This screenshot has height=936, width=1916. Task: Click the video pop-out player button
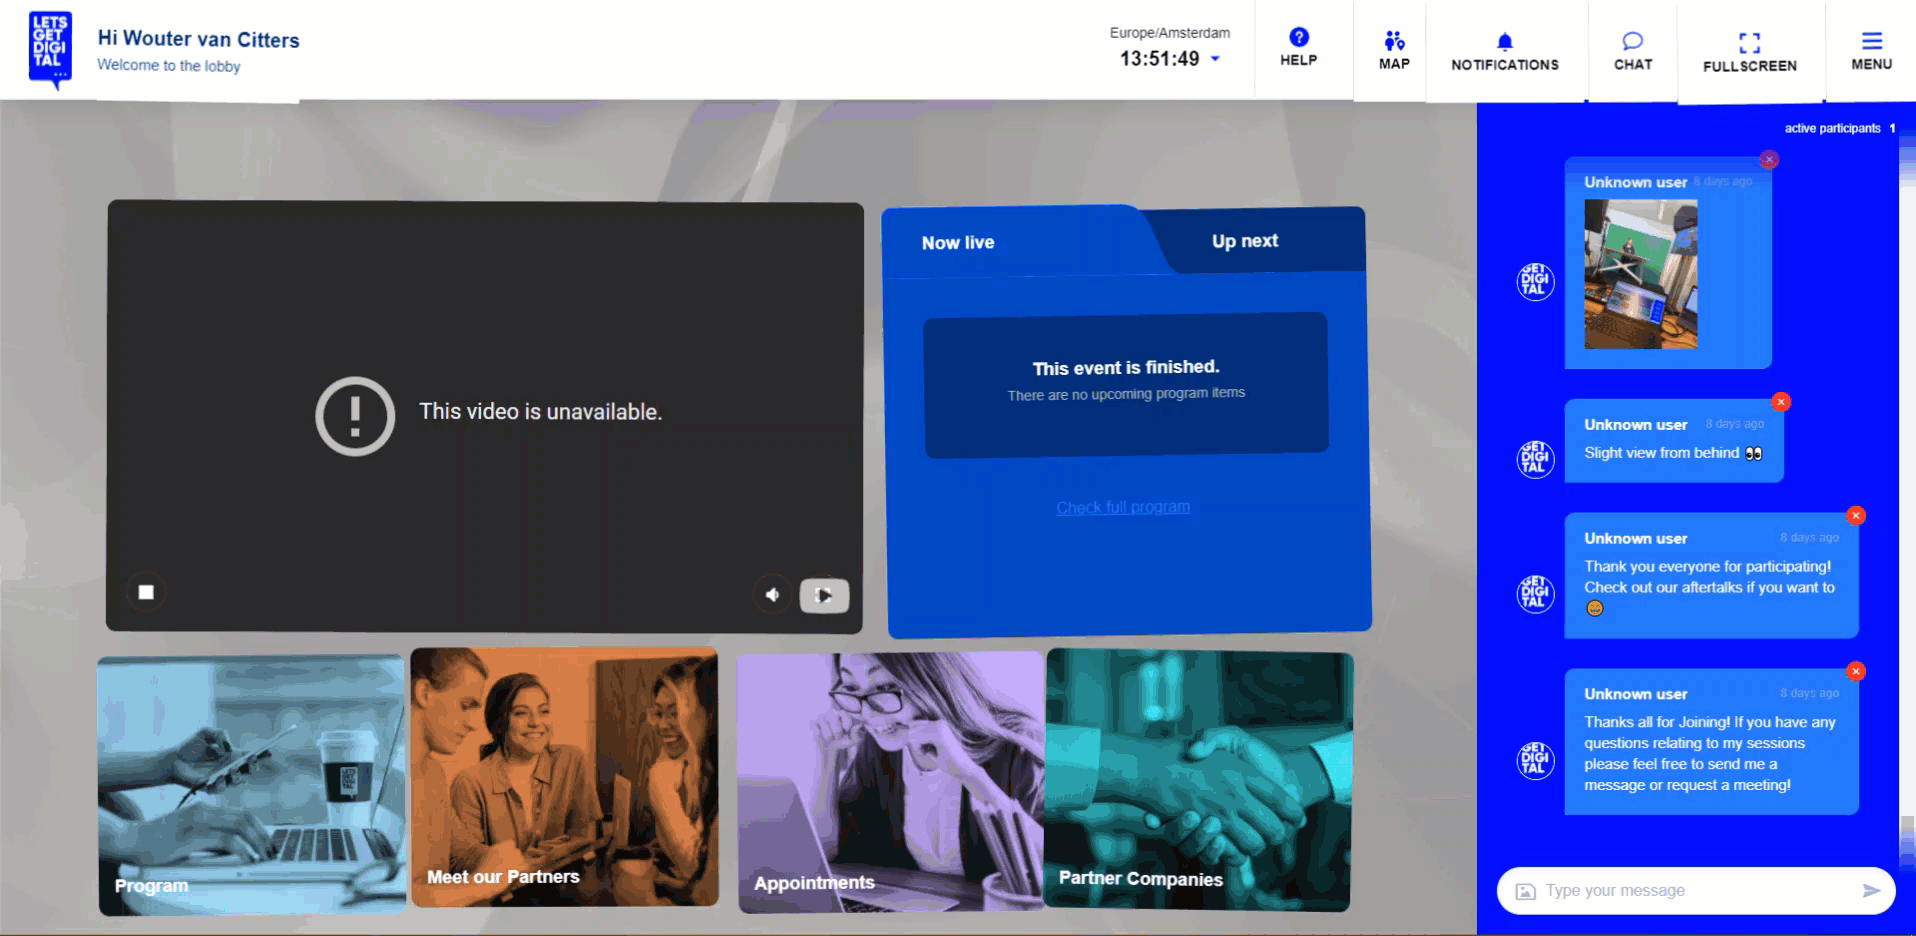(824, 595)
